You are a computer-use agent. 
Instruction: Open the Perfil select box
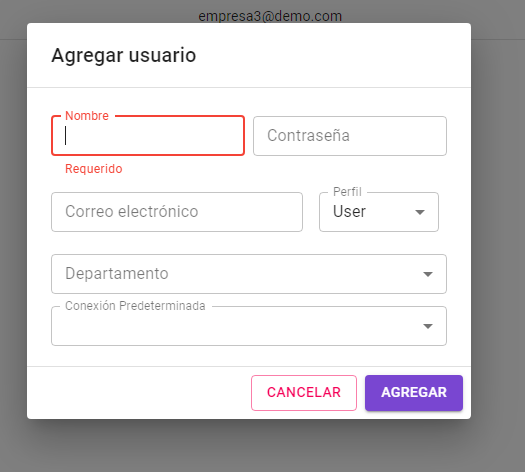click(x=379, y=212)
